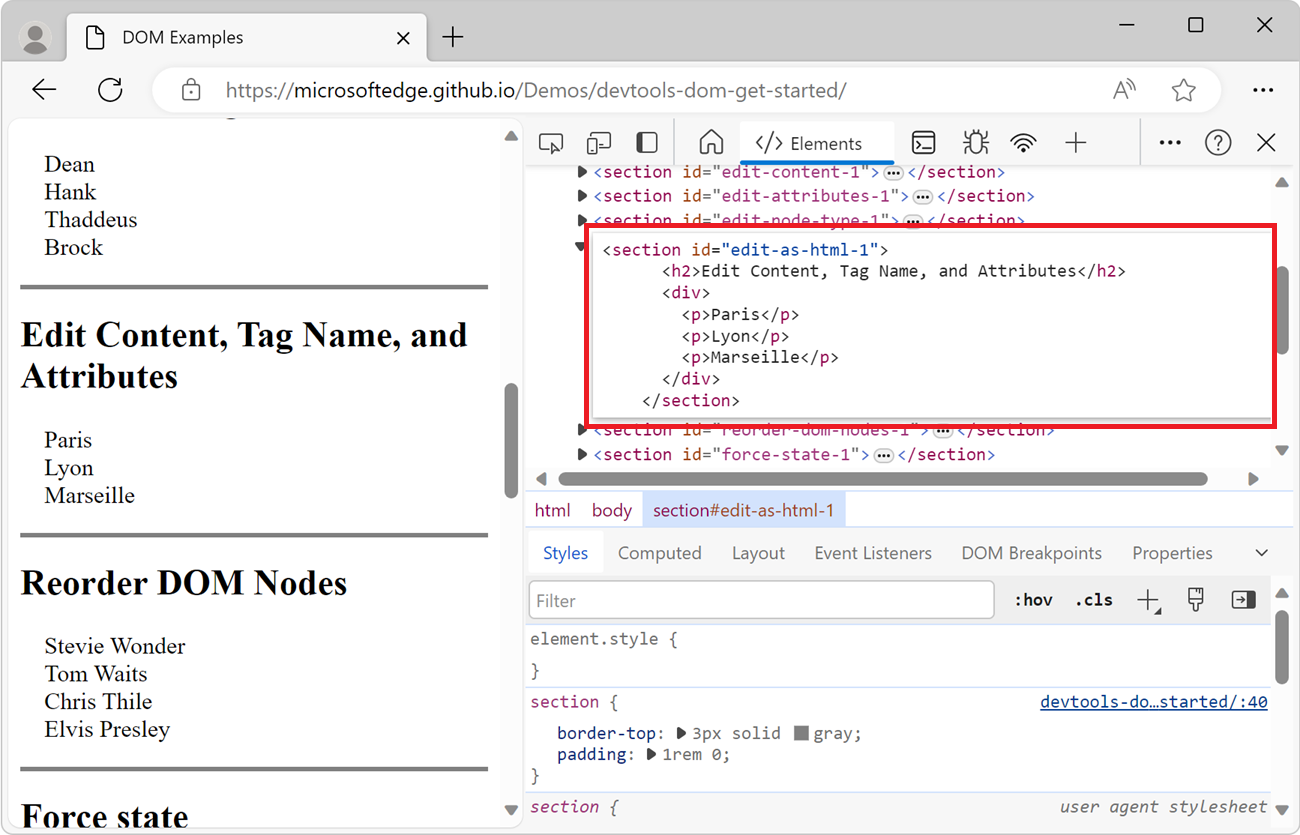Add a new style rule with plus icon
Image resolution: width=1300 pixels, height=835 pixels.
(1148, 599)
